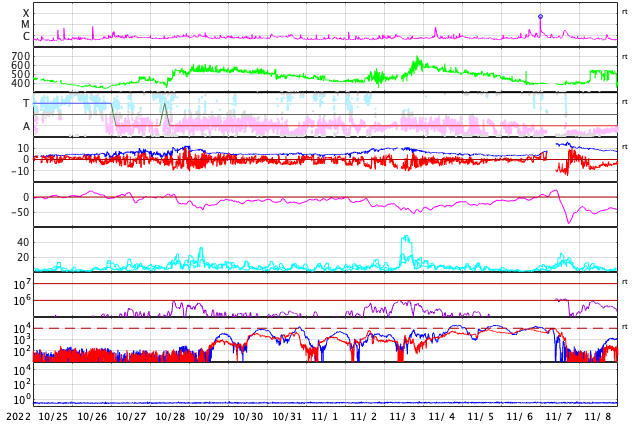Click the rt label beside the X-ray panel
The height and width of the screenshot is (424, 634).
625,11
